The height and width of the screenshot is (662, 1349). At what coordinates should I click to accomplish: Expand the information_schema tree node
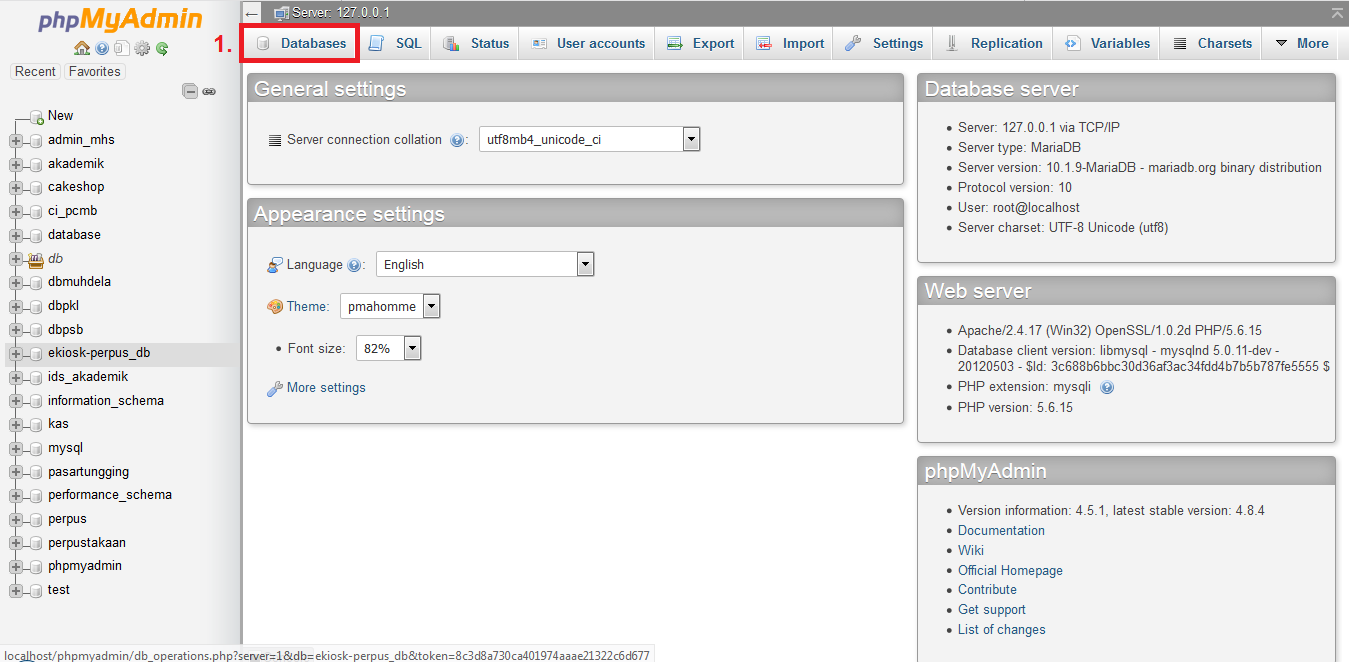16,401
